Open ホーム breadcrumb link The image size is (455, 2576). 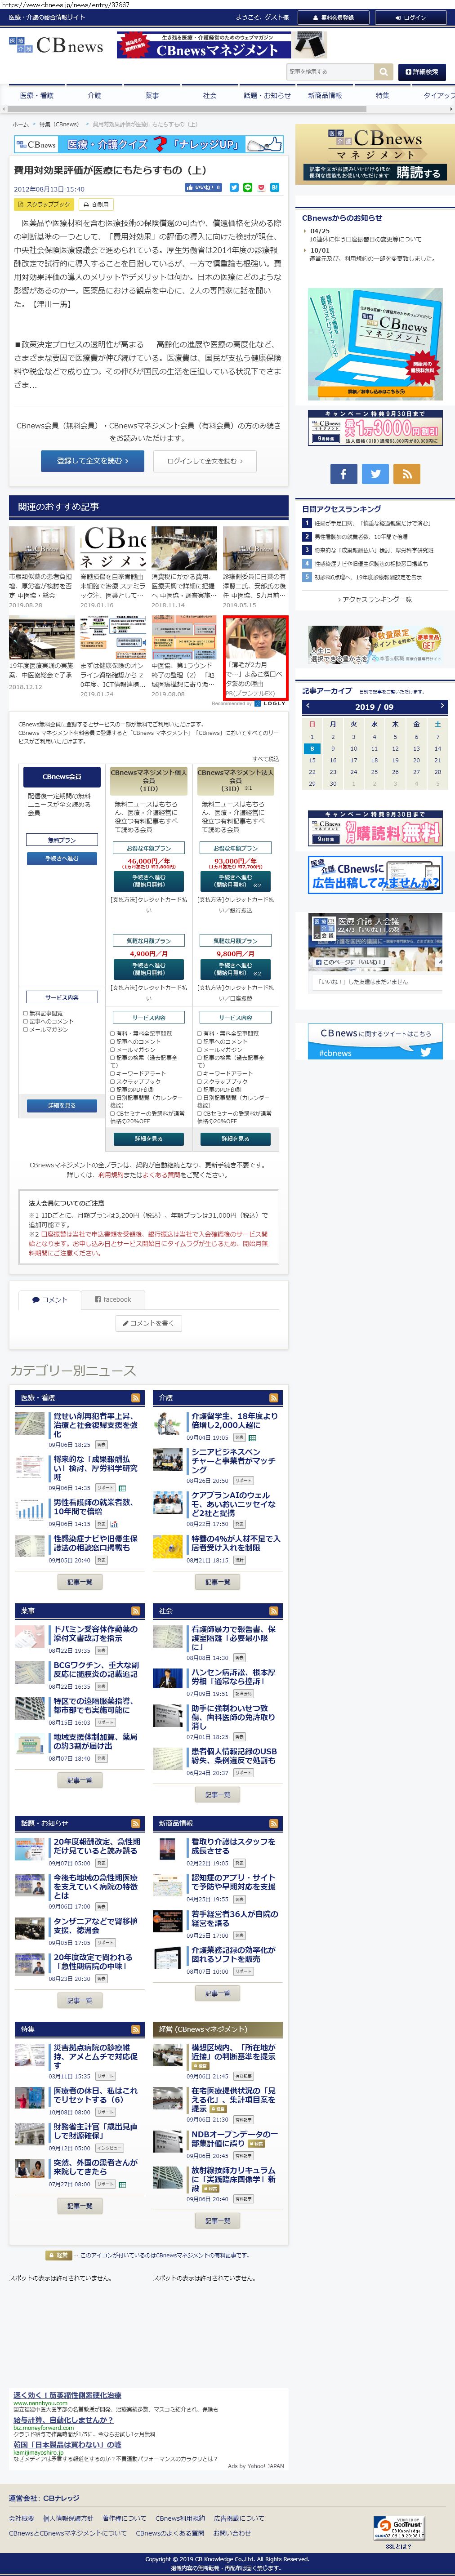(x=20, y=124)
